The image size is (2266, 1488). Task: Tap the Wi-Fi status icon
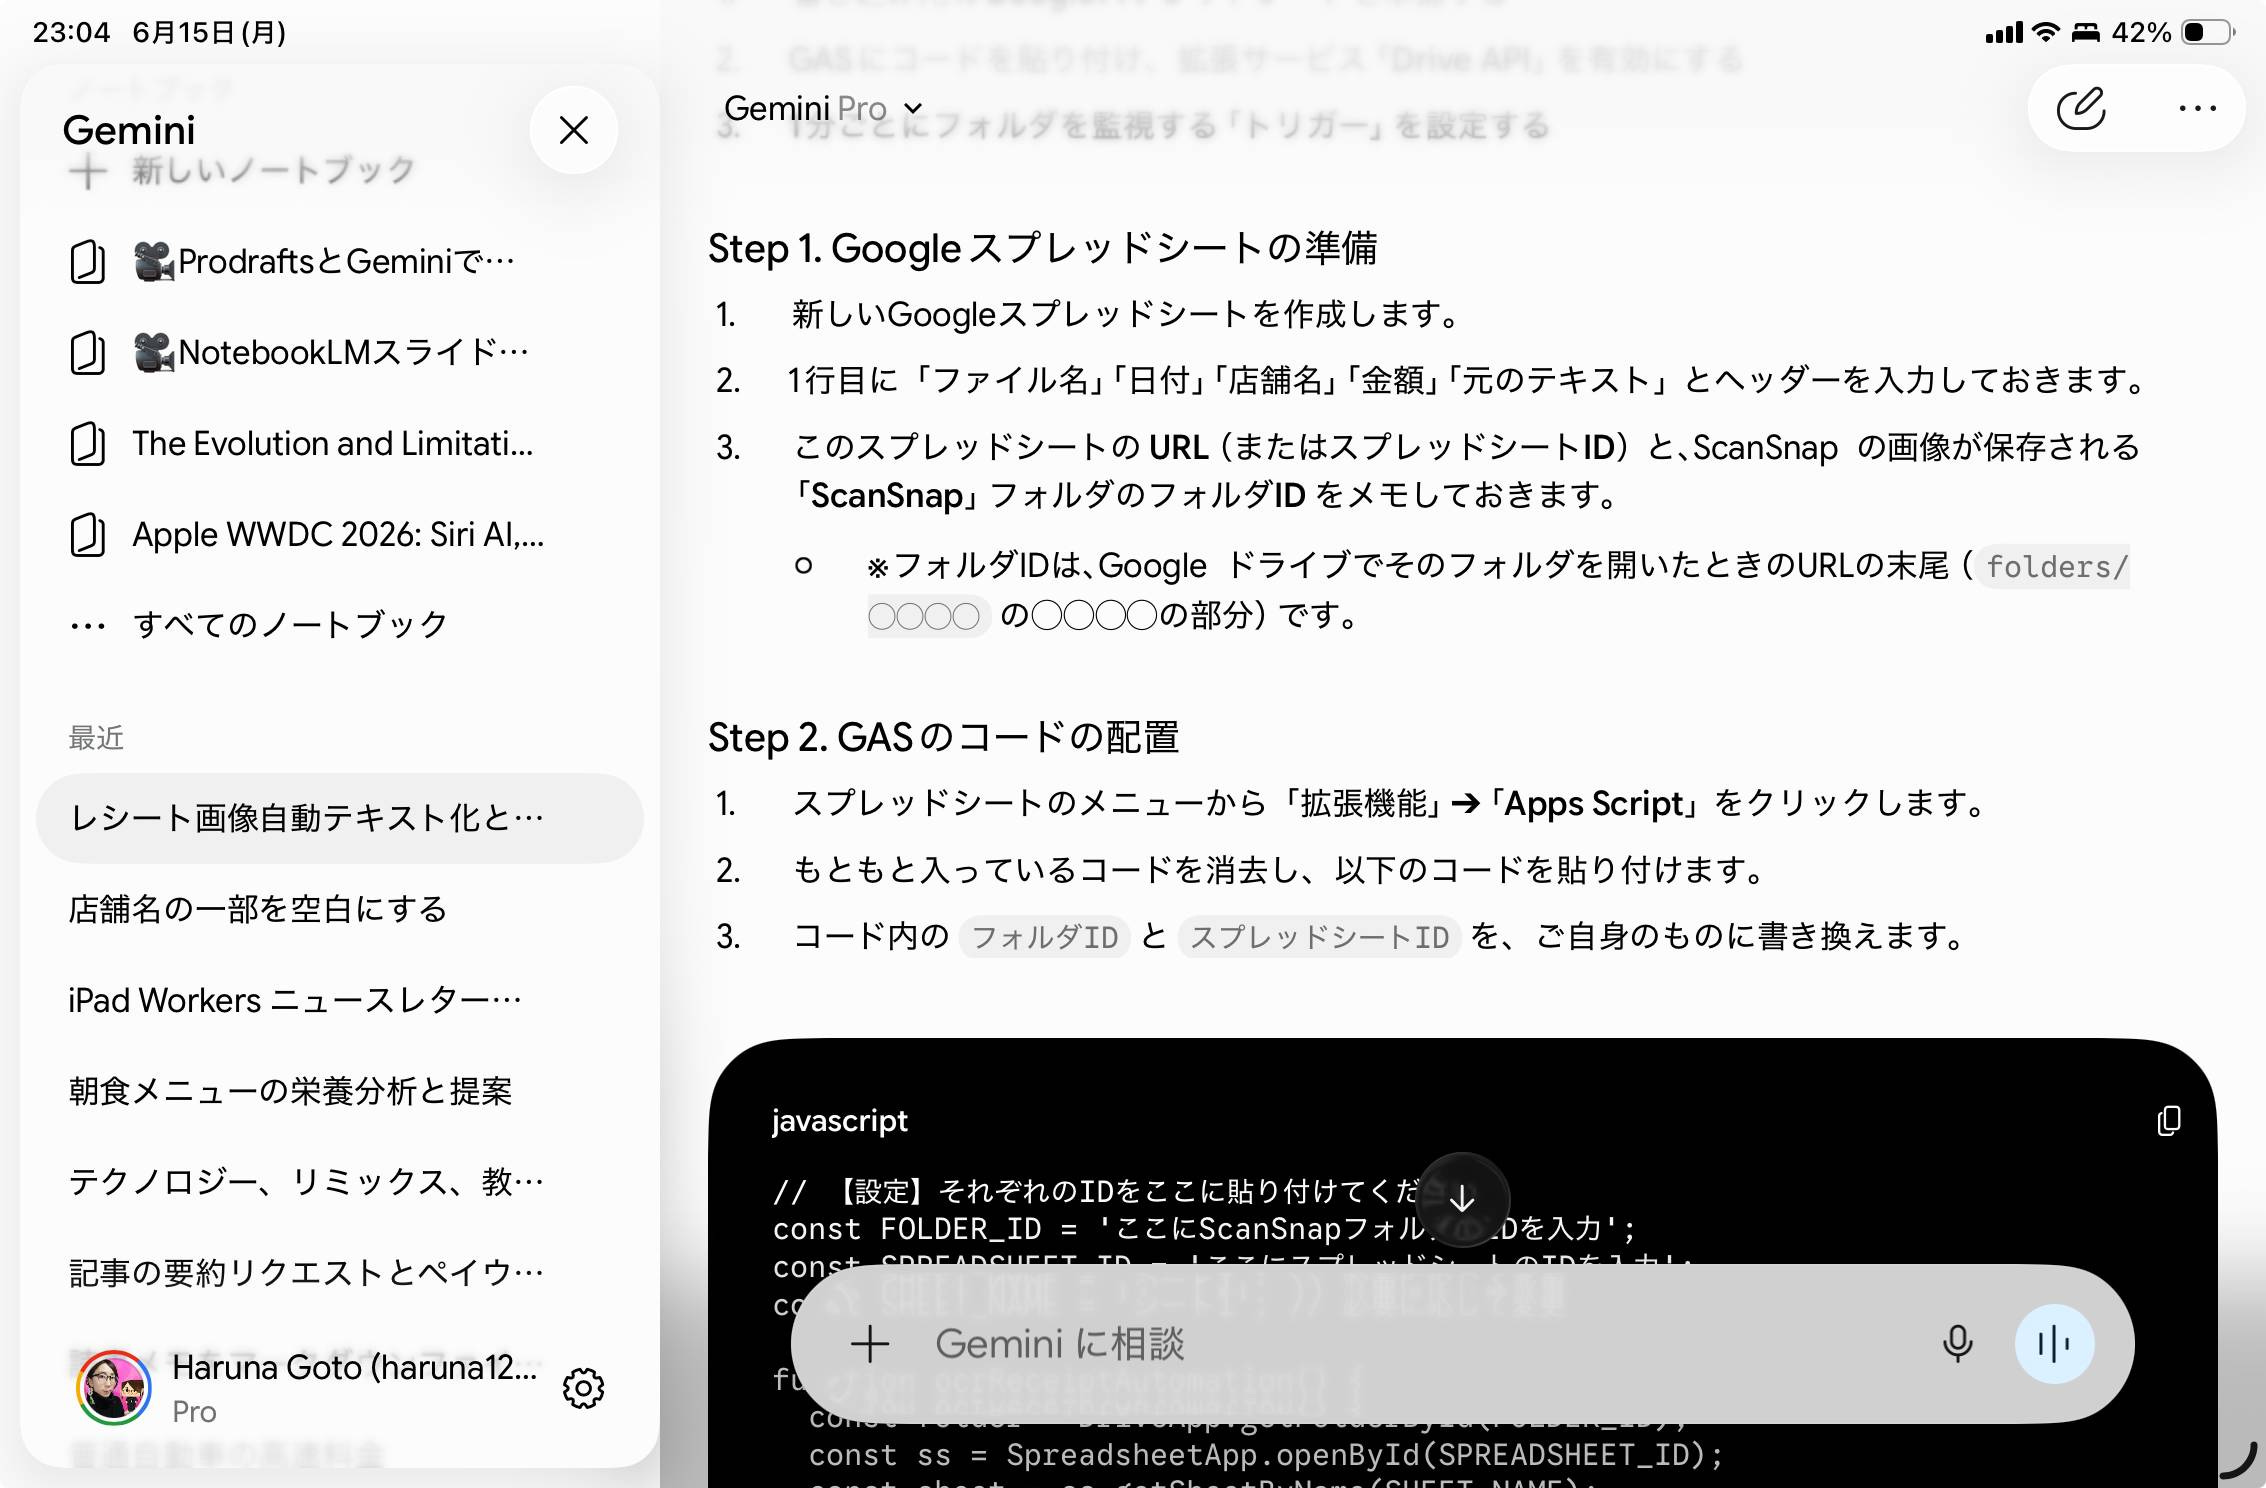coord(2046,32)
